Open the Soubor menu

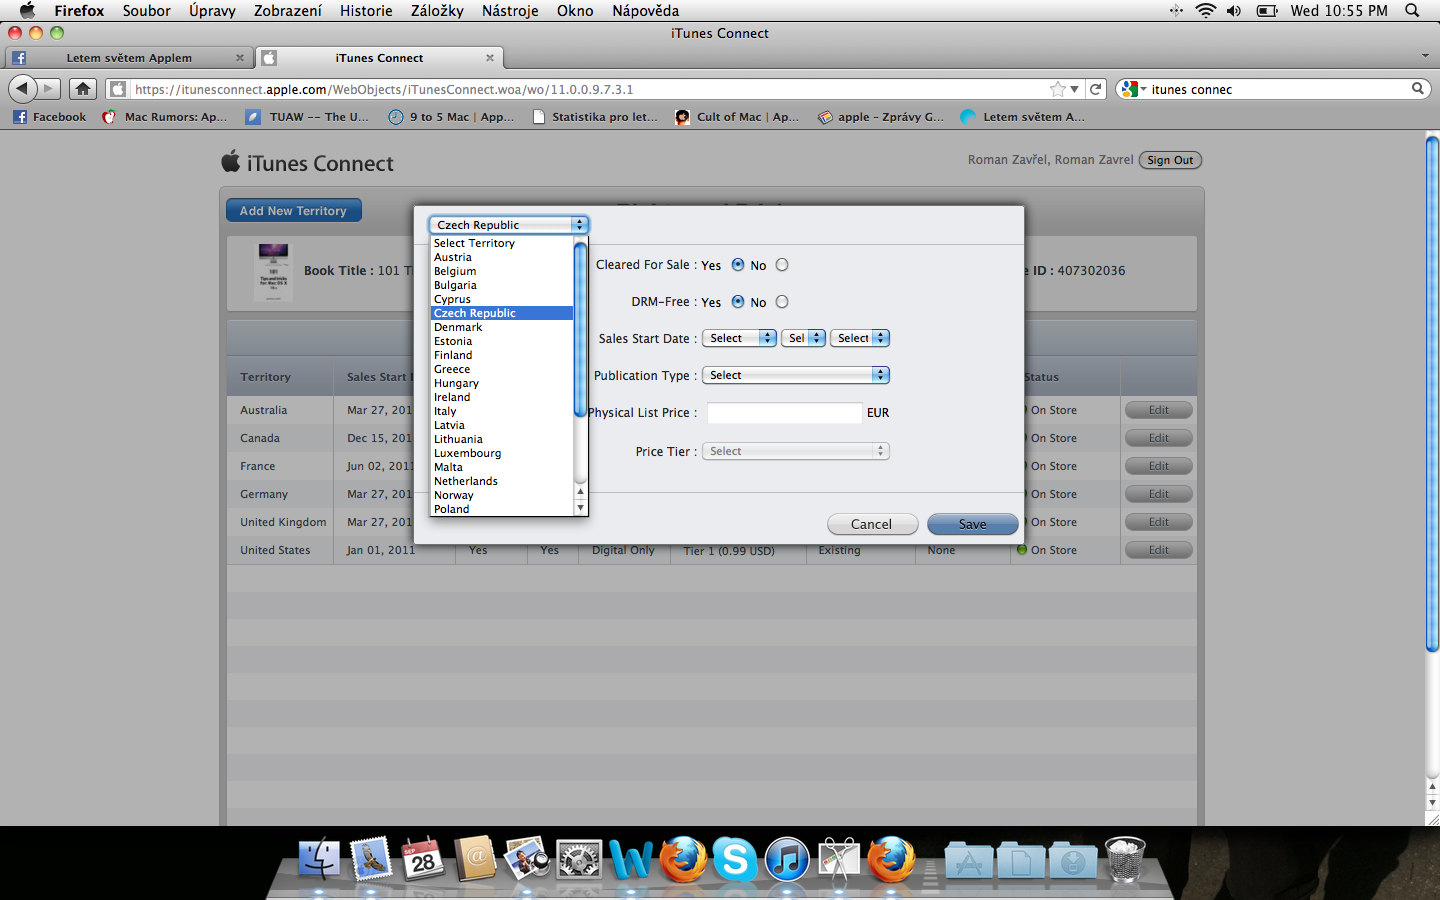(x=147, y=10)
